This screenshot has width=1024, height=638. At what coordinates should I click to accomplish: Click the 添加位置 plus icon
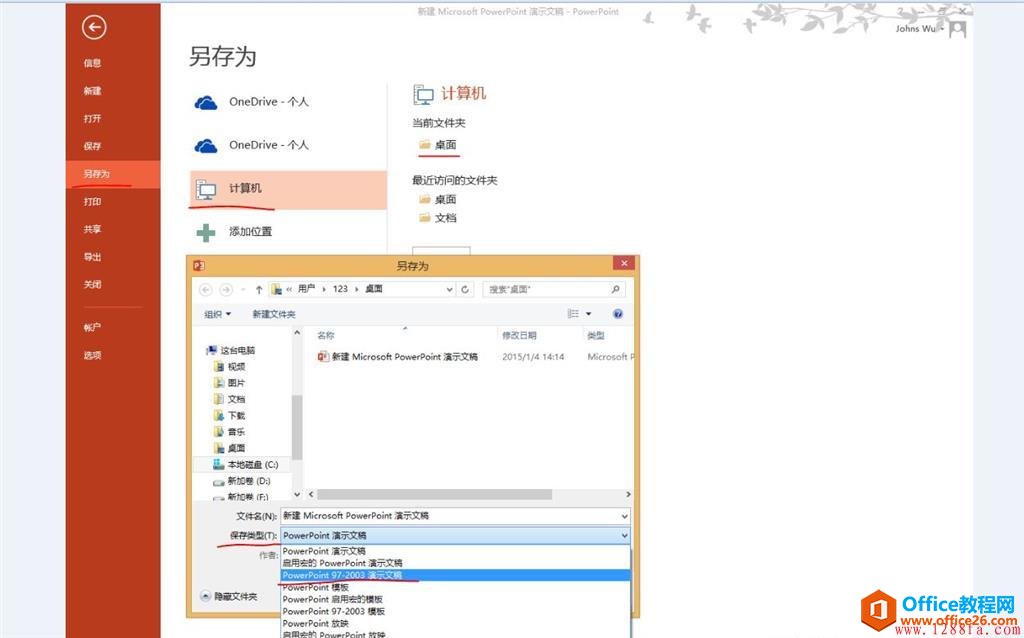click(207, 231)
